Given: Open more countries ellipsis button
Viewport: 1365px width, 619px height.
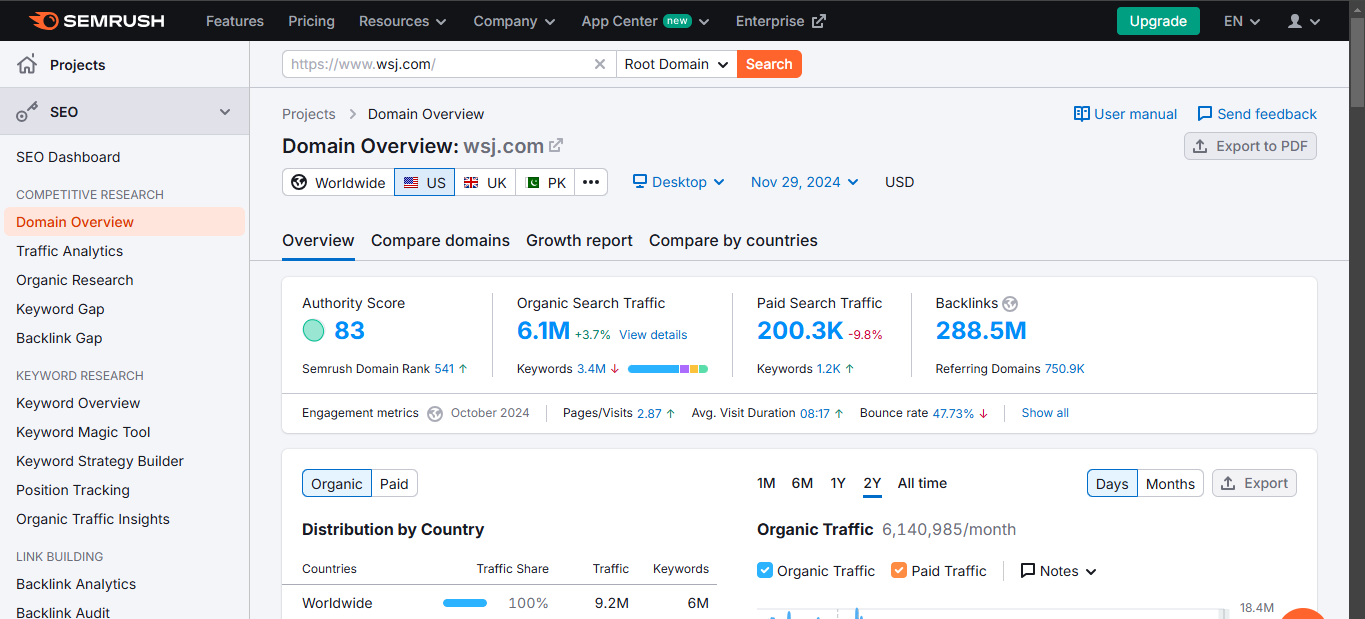Looking at the screenshot, I should point(591,182).
